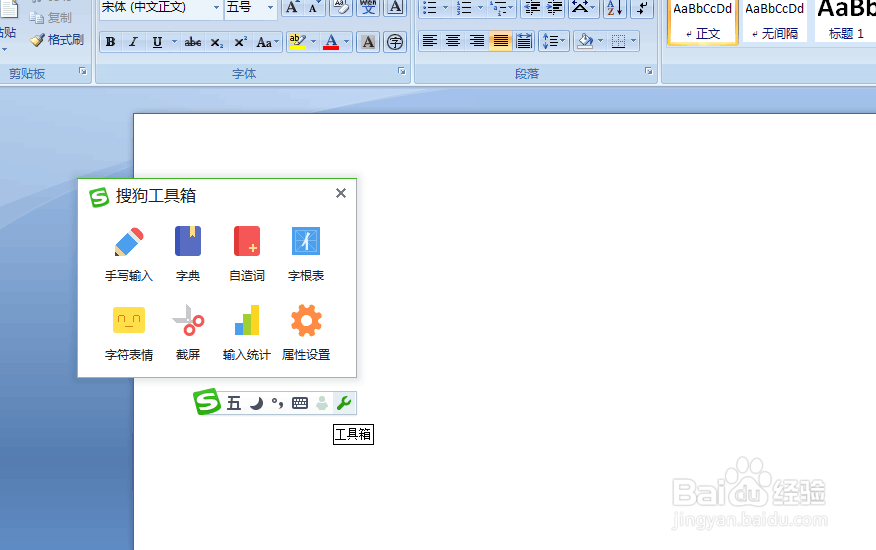The width and height of the screenshot is (876, 550).
Task: Open the Aa change case dropdown
Action: point(266,42)
